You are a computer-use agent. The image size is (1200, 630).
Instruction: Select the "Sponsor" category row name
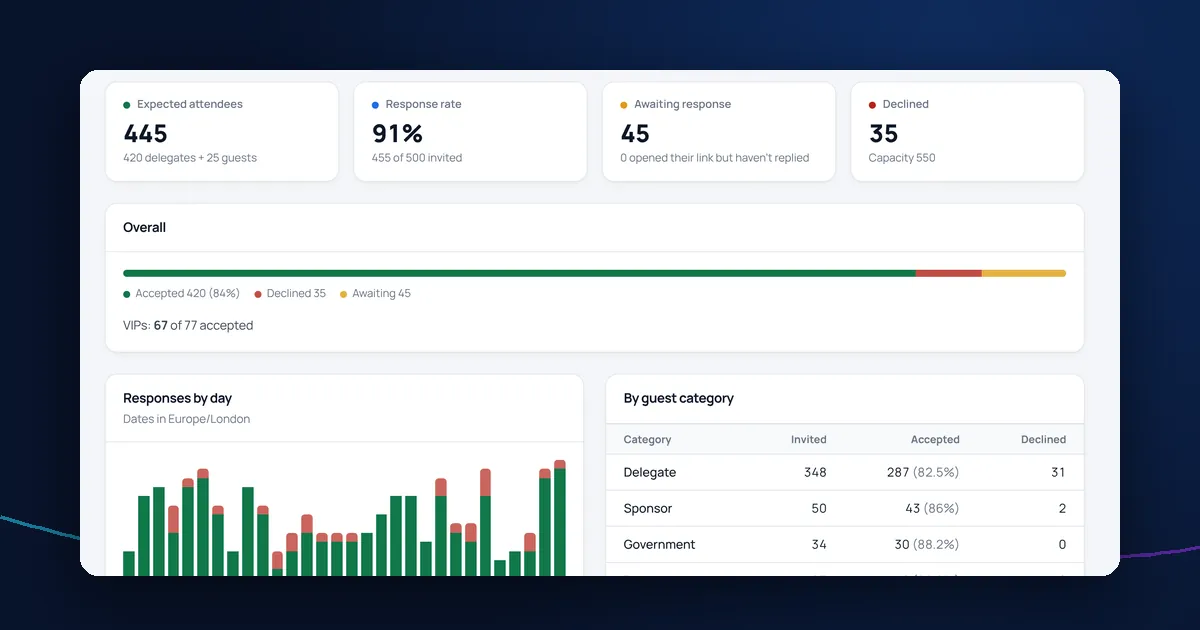648,508
